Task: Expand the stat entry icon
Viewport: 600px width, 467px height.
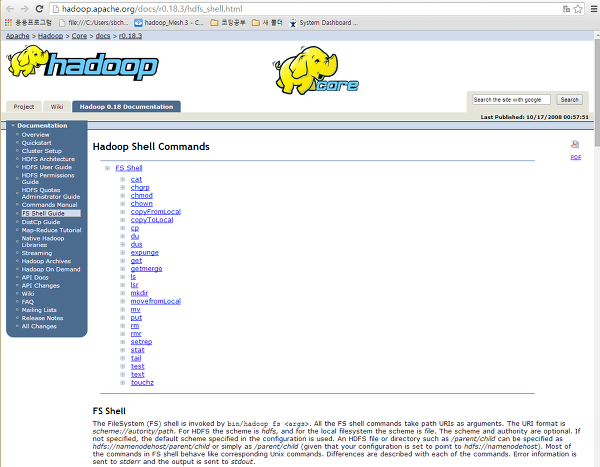Action: pos(122,350)
